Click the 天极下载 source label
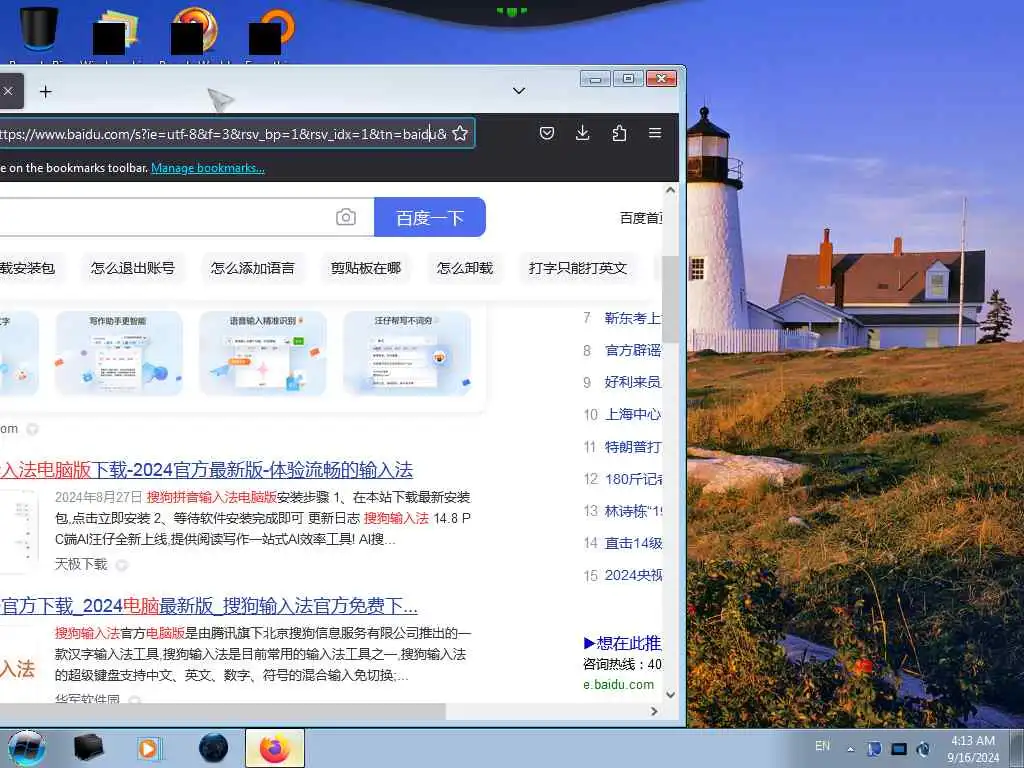This screenshot has height=768, width=1024. pos(81,564)
